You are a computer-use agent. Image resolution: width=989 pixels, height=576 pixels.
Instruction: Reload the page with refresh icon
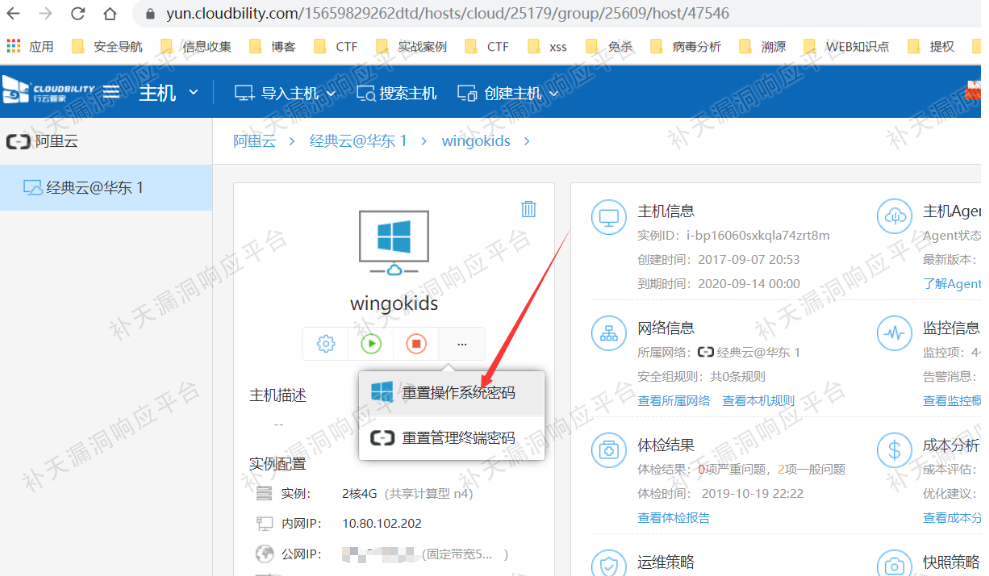pos(78,13)
